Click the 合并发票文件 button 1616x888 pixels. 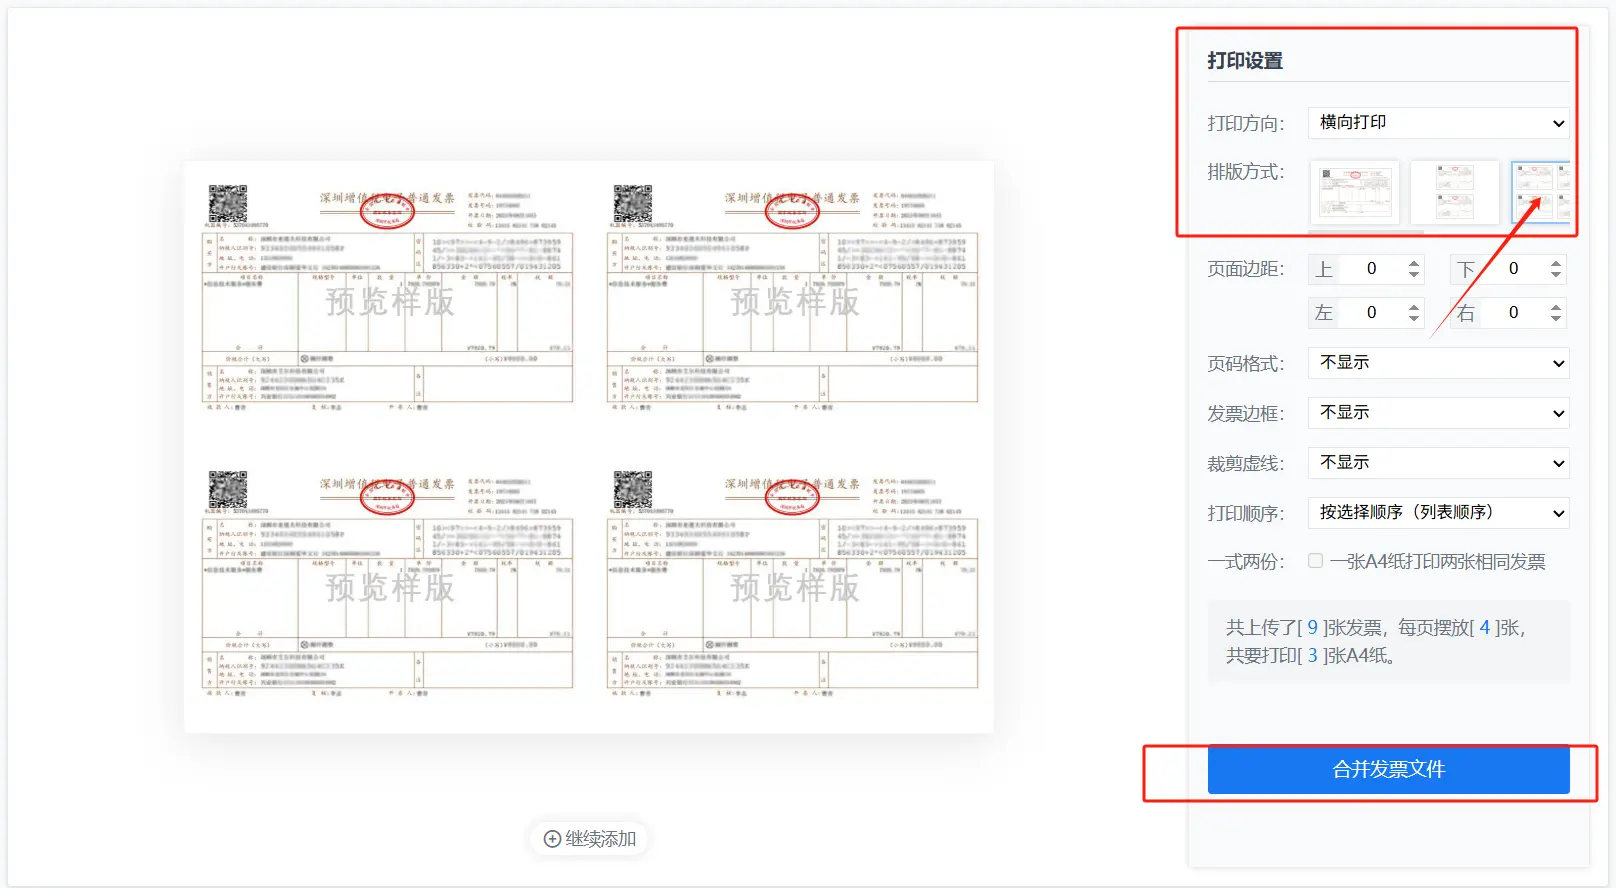pos(1388,770)
